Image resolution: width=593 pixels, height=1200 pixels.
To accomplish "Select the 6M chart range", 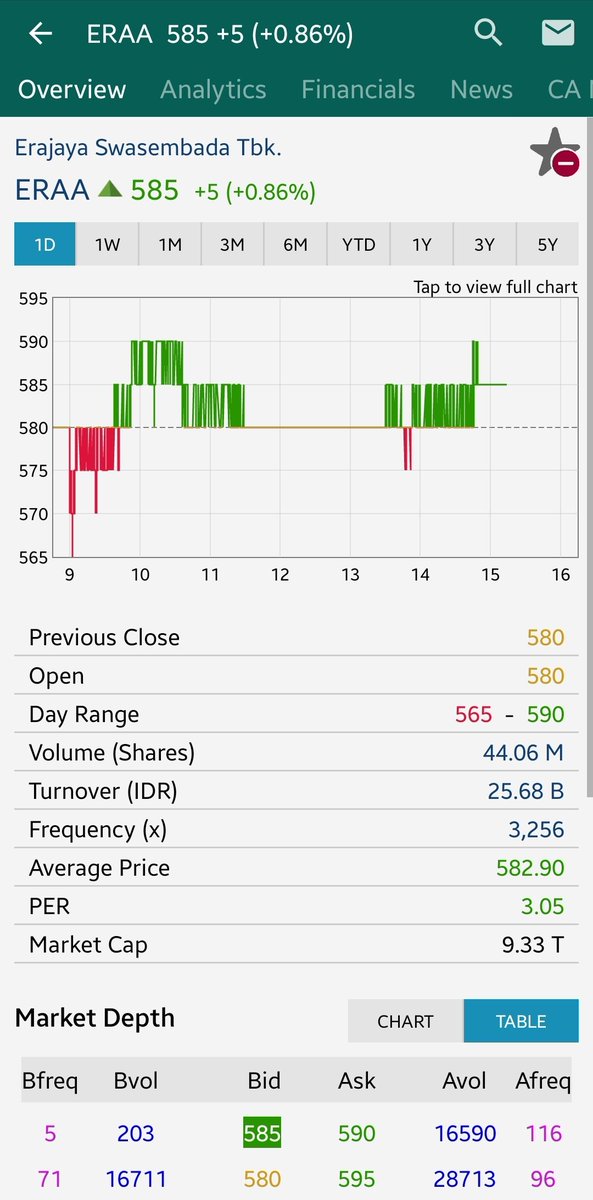I will click(295, 244).
